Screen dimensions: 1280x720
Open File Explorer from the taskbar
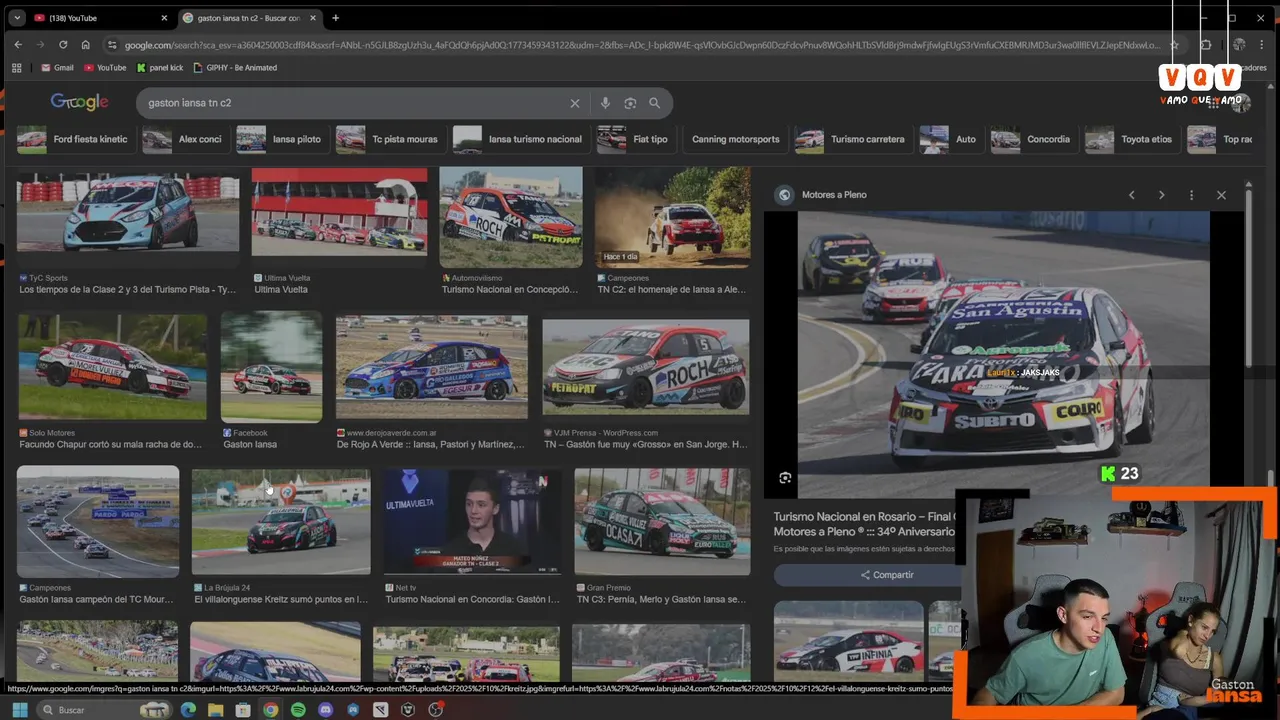point(216,710)
